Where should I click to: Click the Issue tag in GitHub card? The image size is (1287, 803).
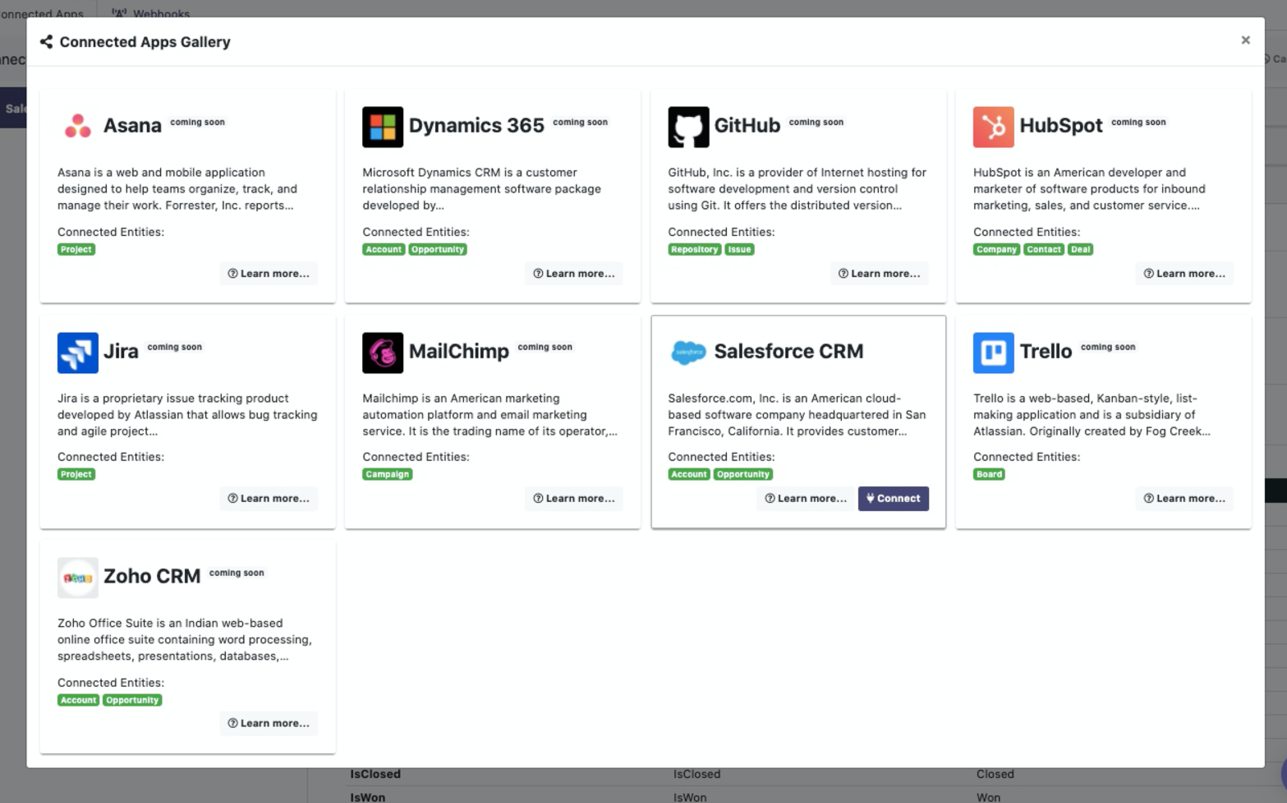[739, 249]
